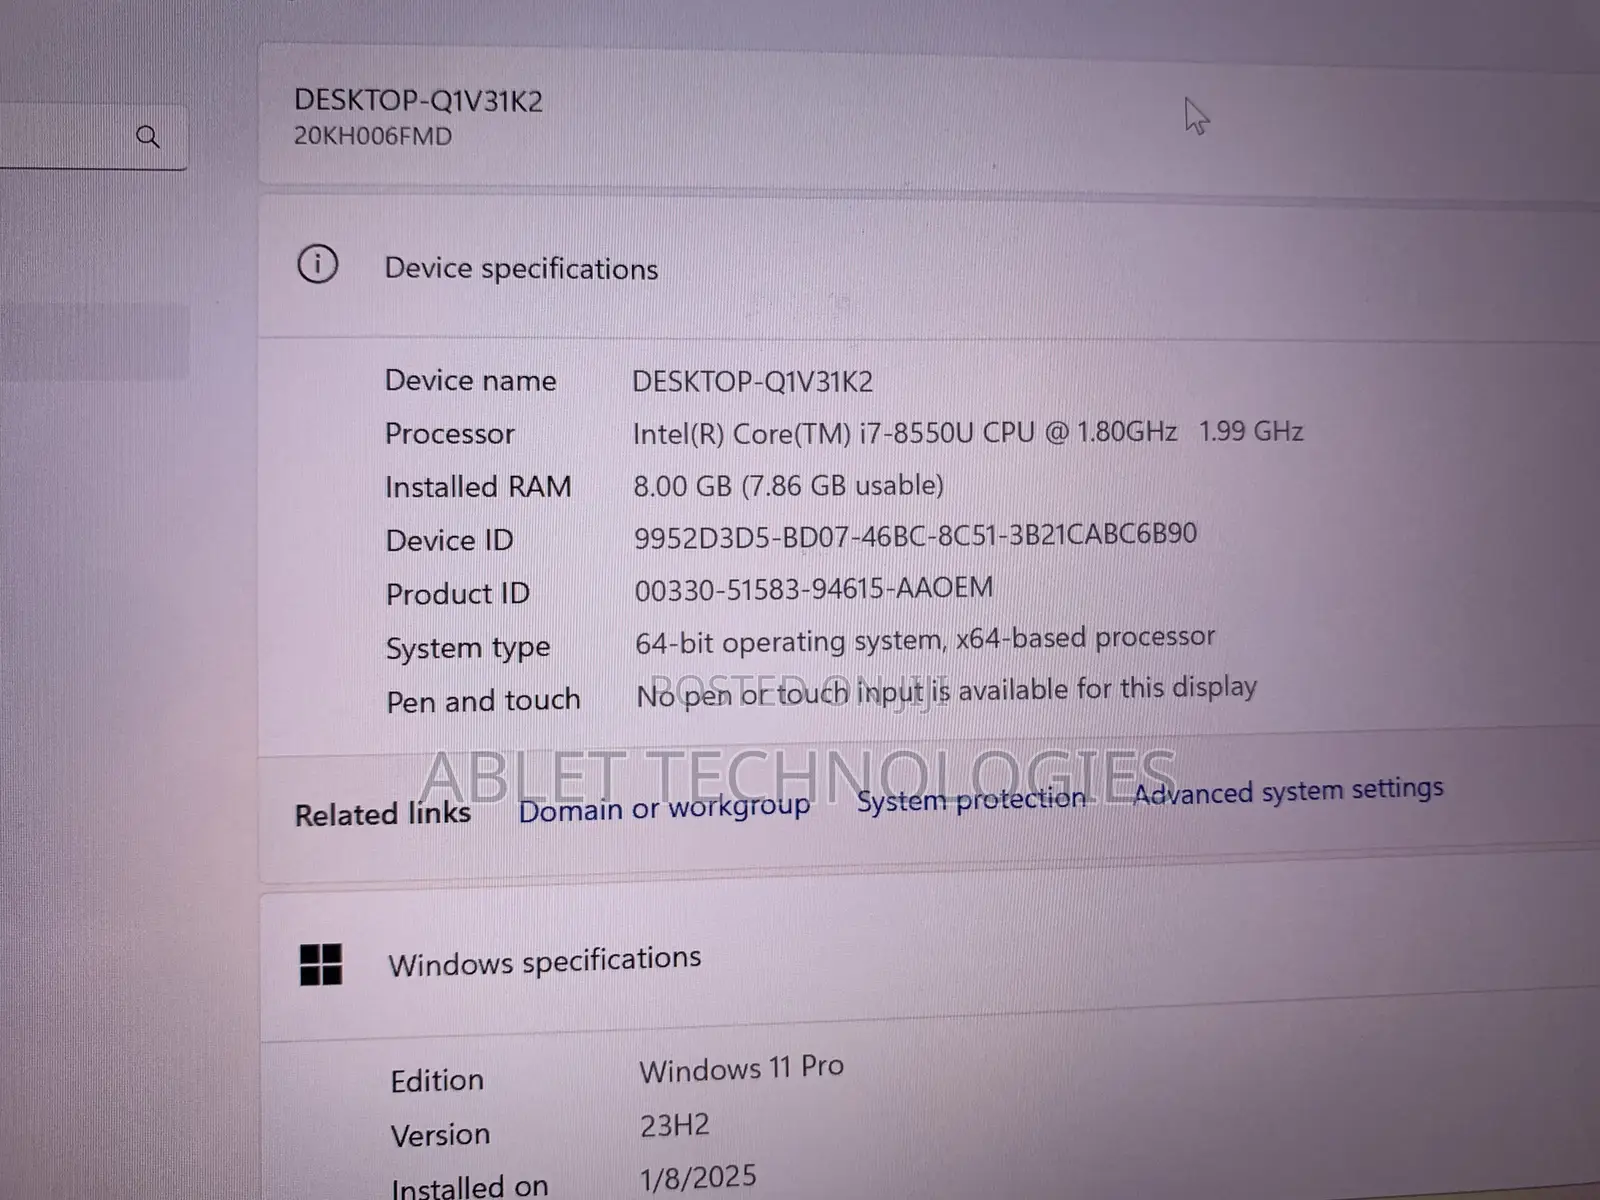Open Advanced system settings link
The width and height of the screenshot is (1600, 1200).
coord(1288,791)
